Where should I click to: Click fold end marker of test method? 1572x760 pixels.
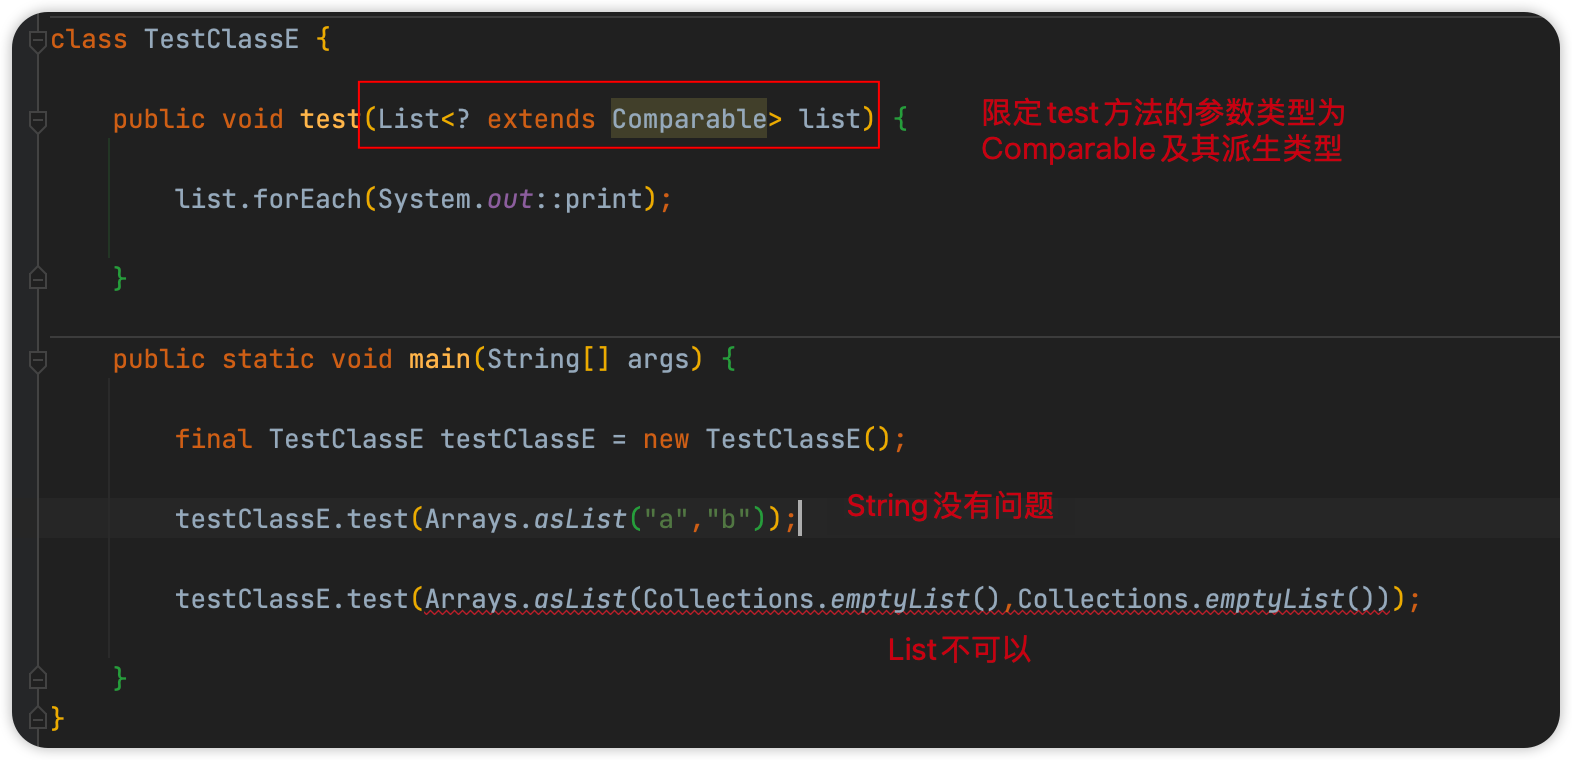point(38,279)
